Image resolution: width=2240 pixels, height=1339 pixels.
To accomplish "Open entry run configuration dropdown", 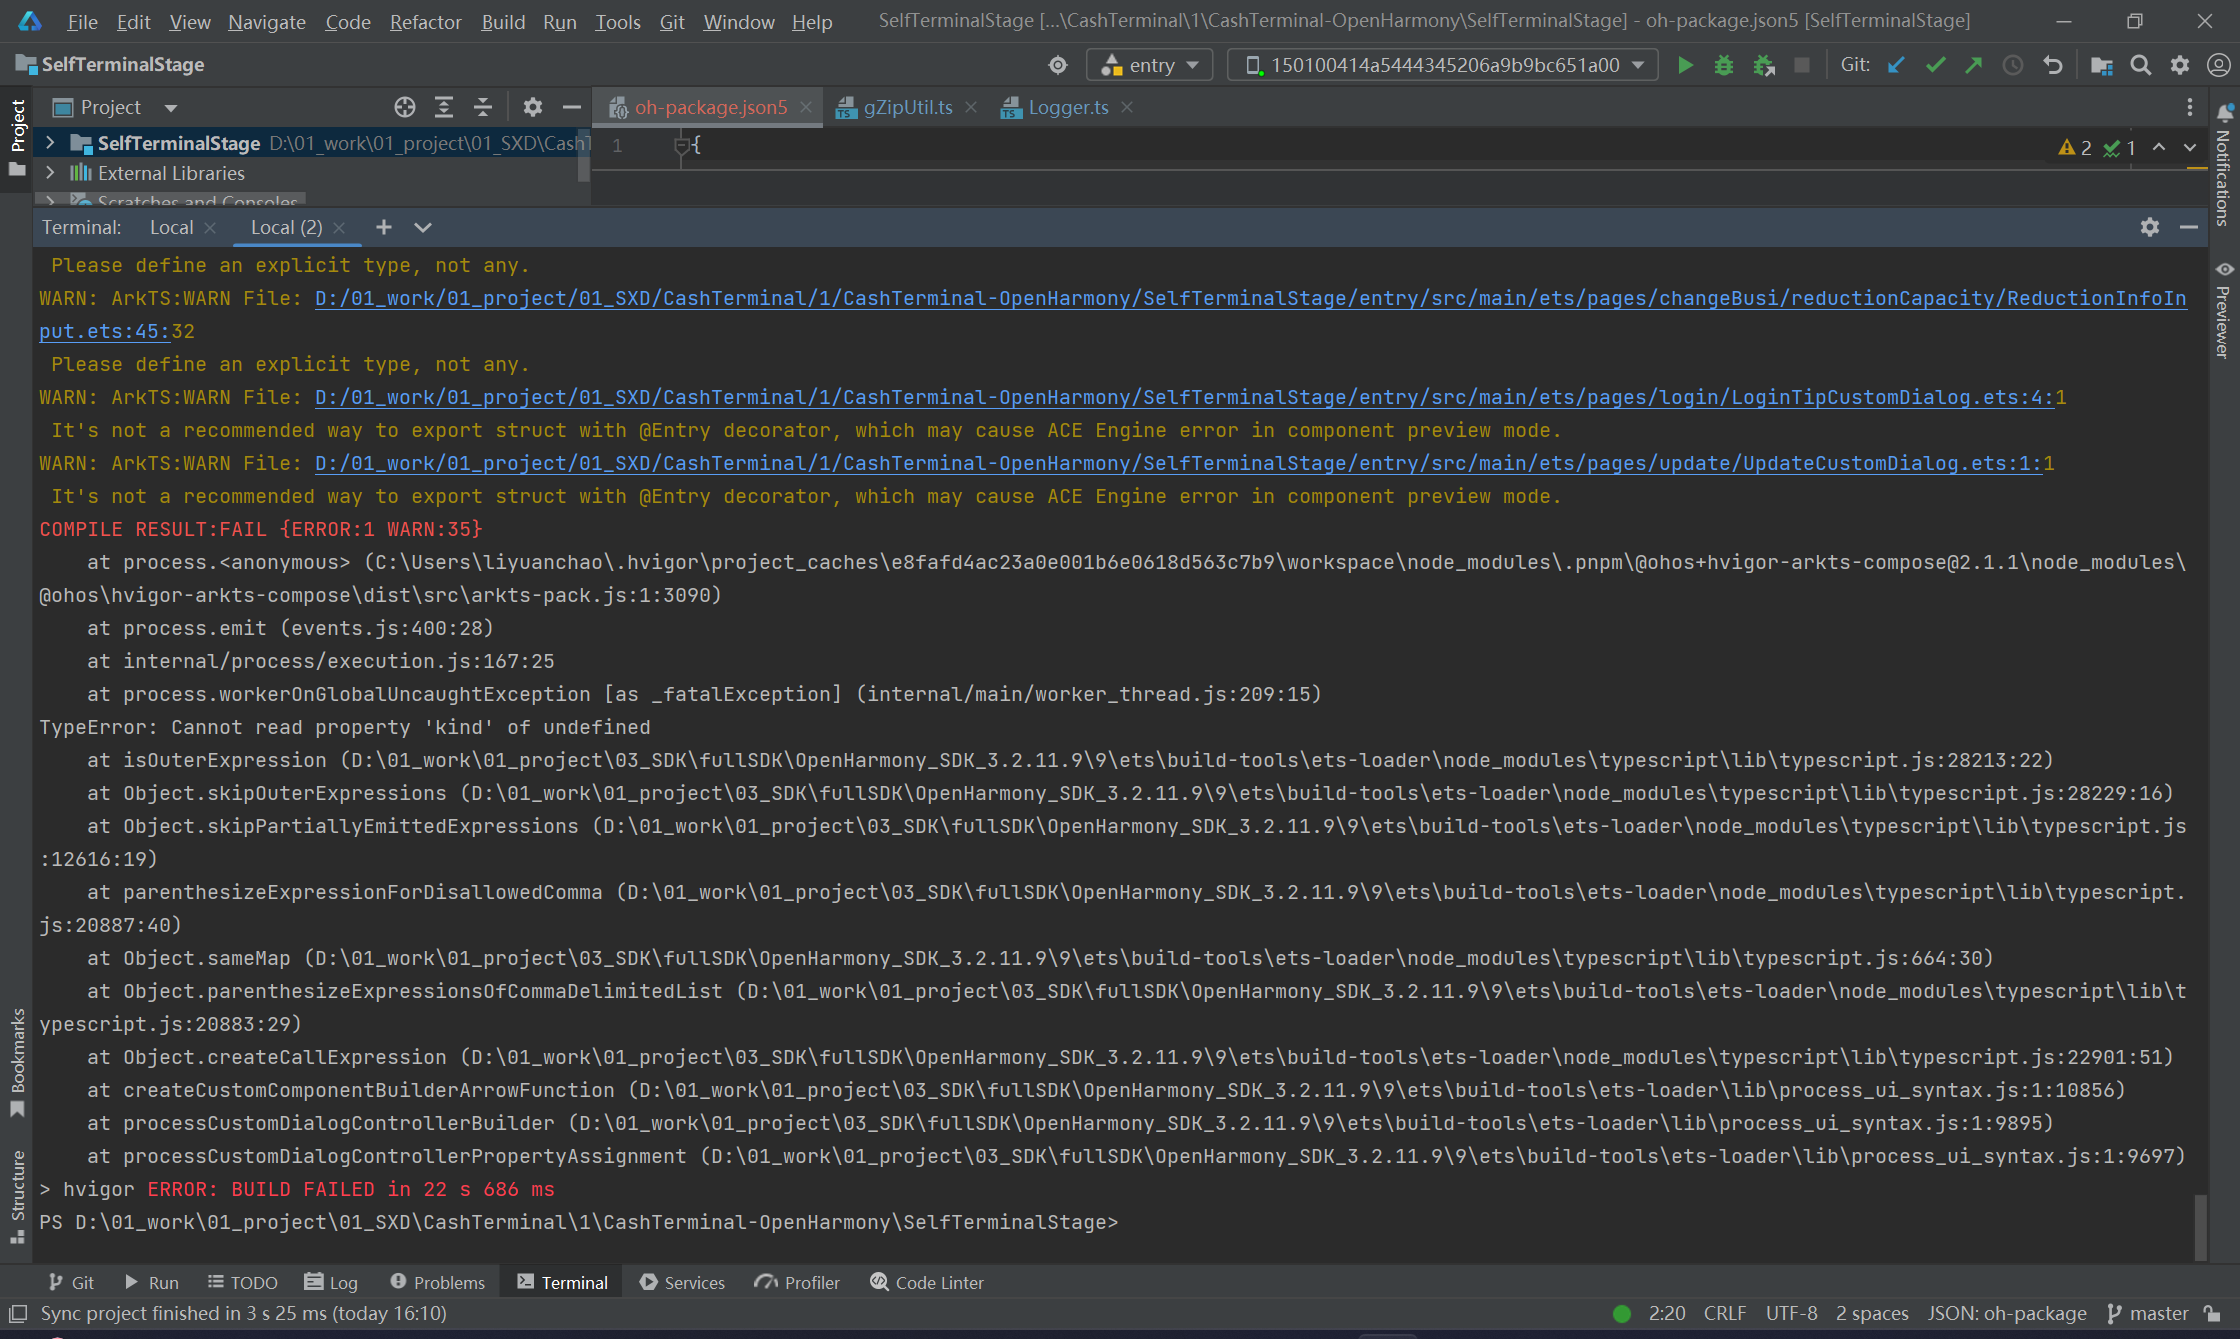I will pyautogui.click(x=1149, y=65).
